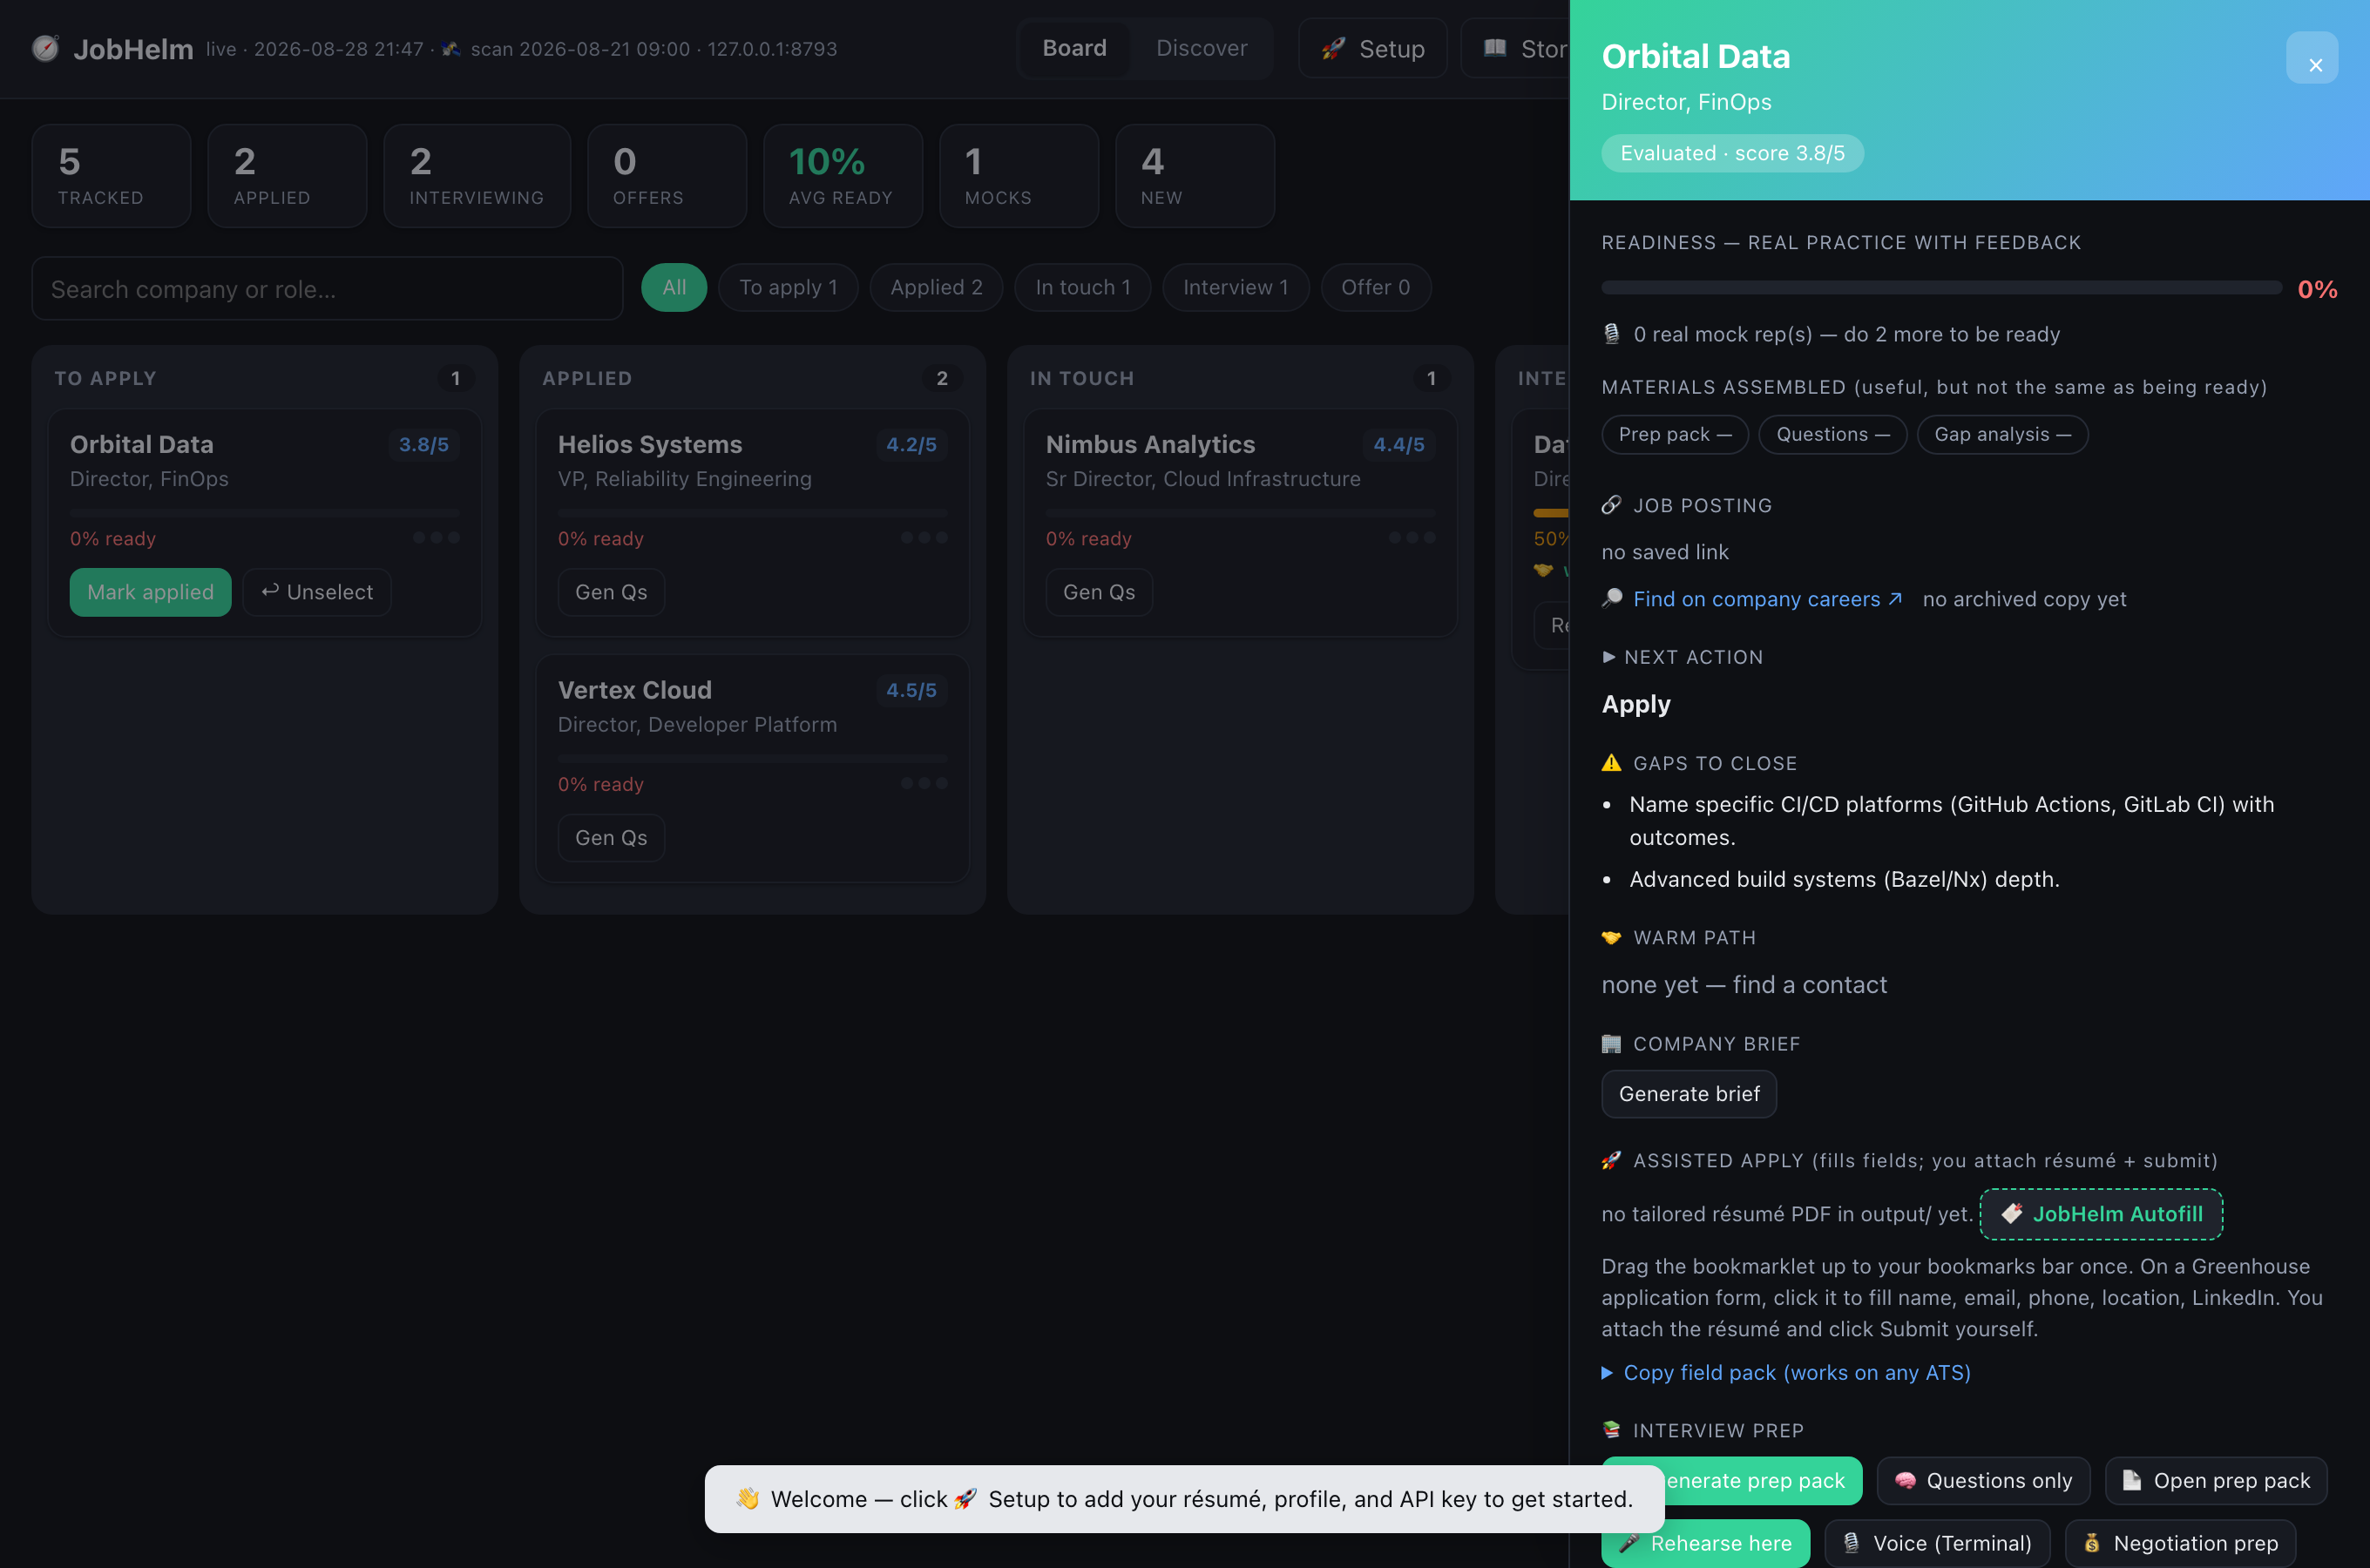Click the warning icon beside Gaps to Close
2370x1568 pixels.
coord(1611,763)
